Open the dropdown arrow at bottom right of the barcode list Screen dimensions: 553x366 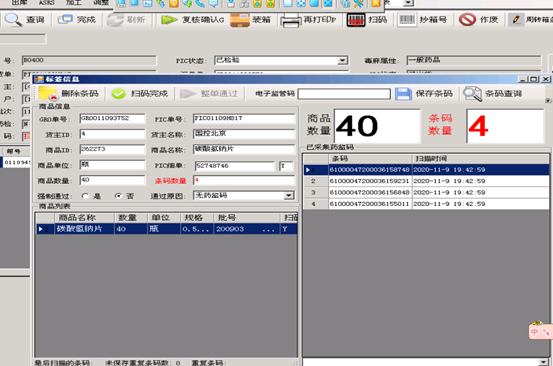(x=544, y=362)
